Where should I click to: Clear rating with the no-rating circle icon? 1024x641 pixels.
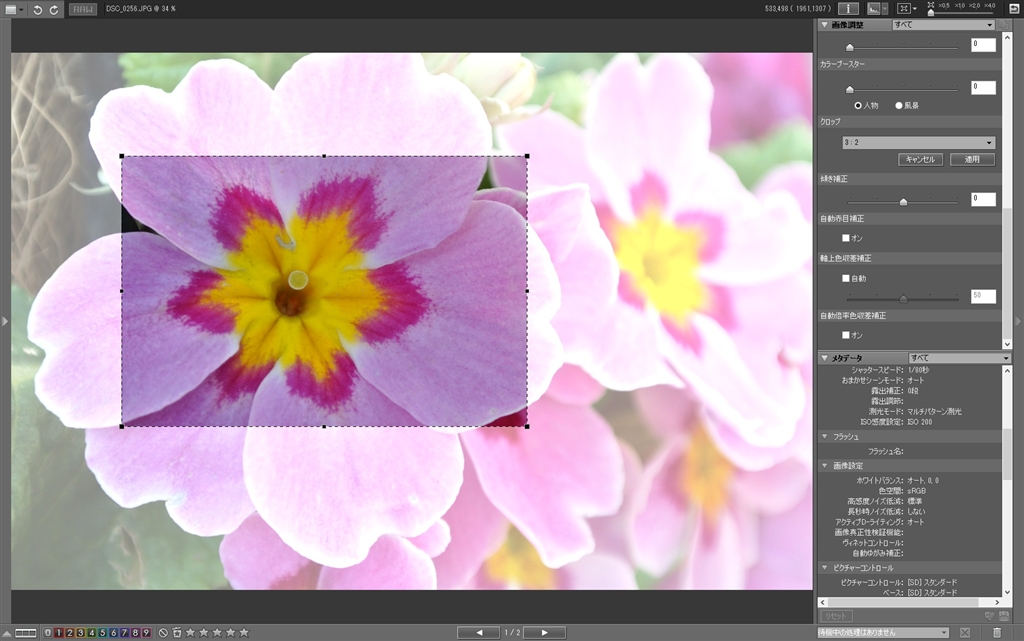point(163,633)
